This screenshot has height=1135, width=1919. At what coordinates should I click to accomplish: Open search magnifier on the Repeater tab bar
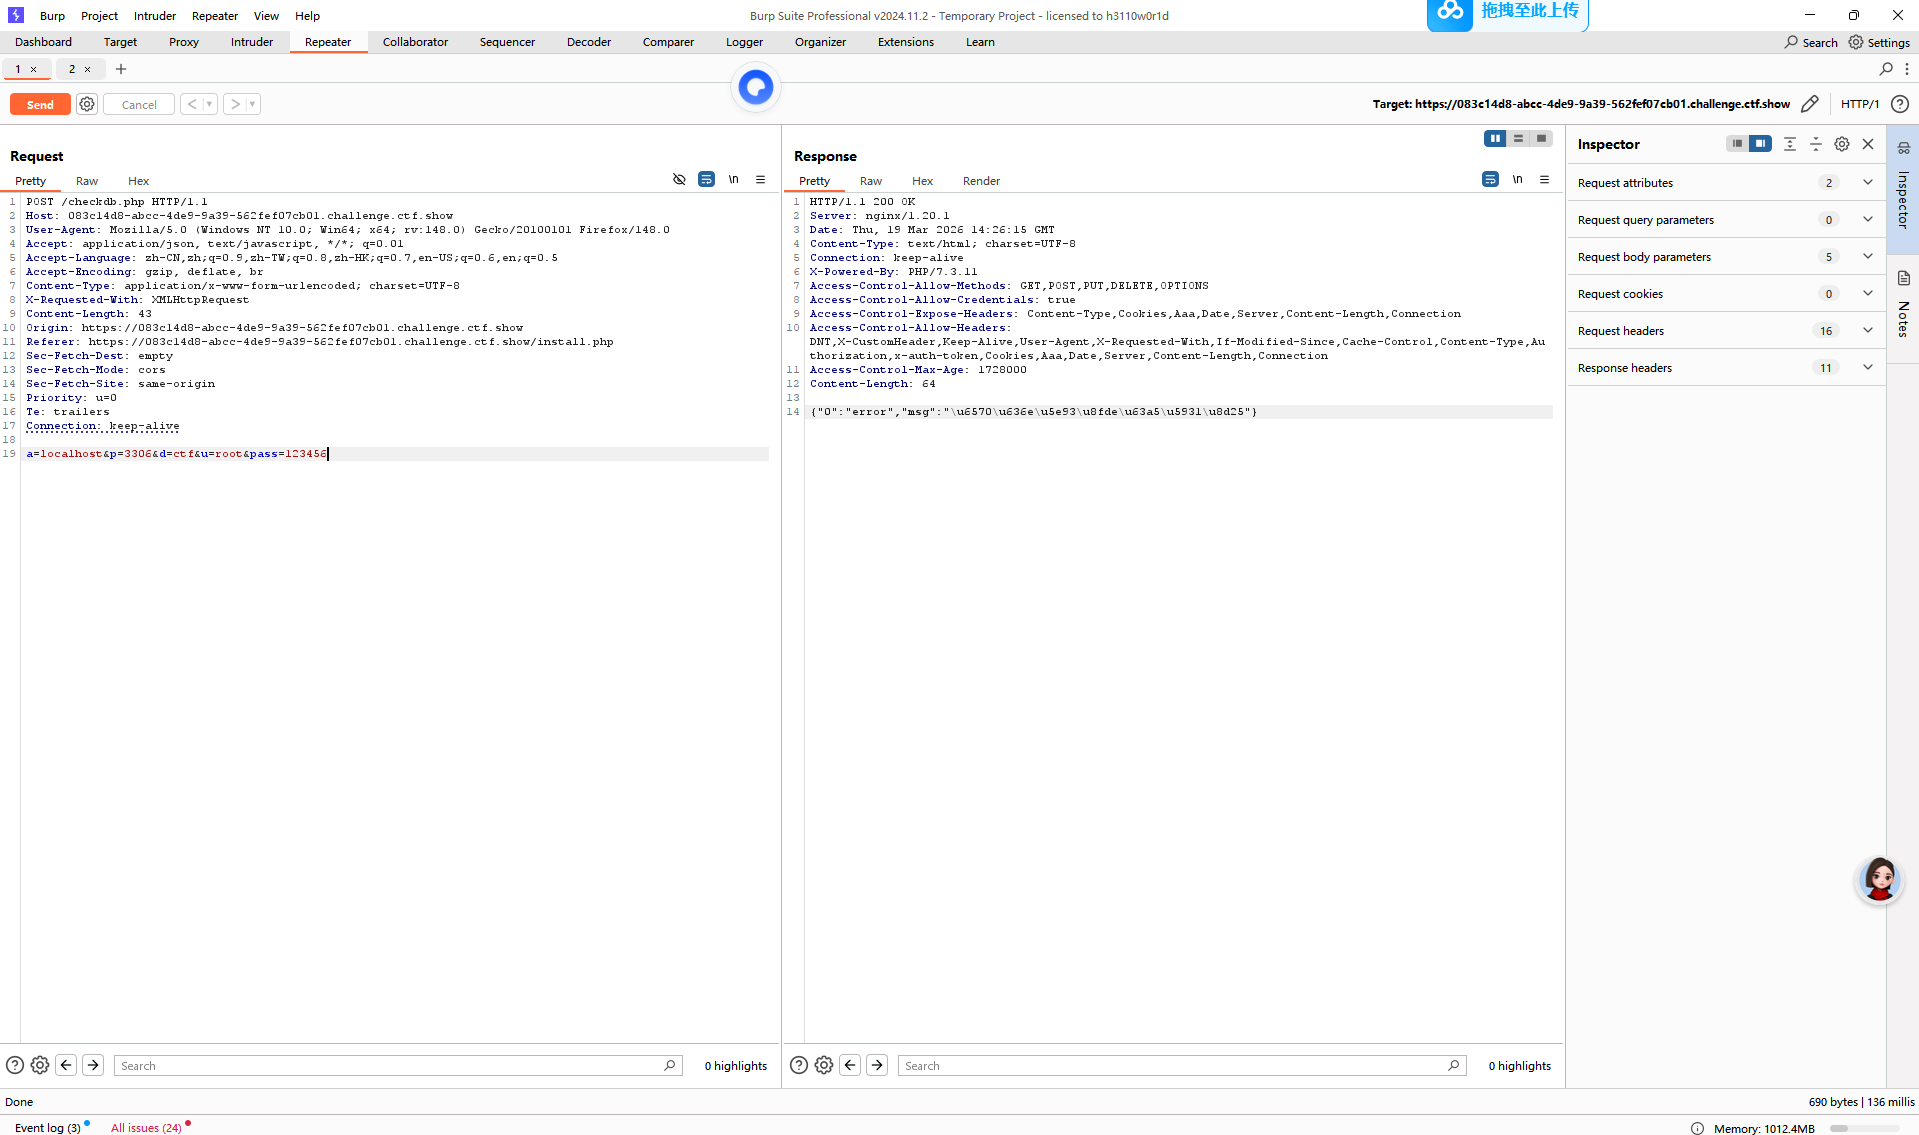coord(1886,69)
